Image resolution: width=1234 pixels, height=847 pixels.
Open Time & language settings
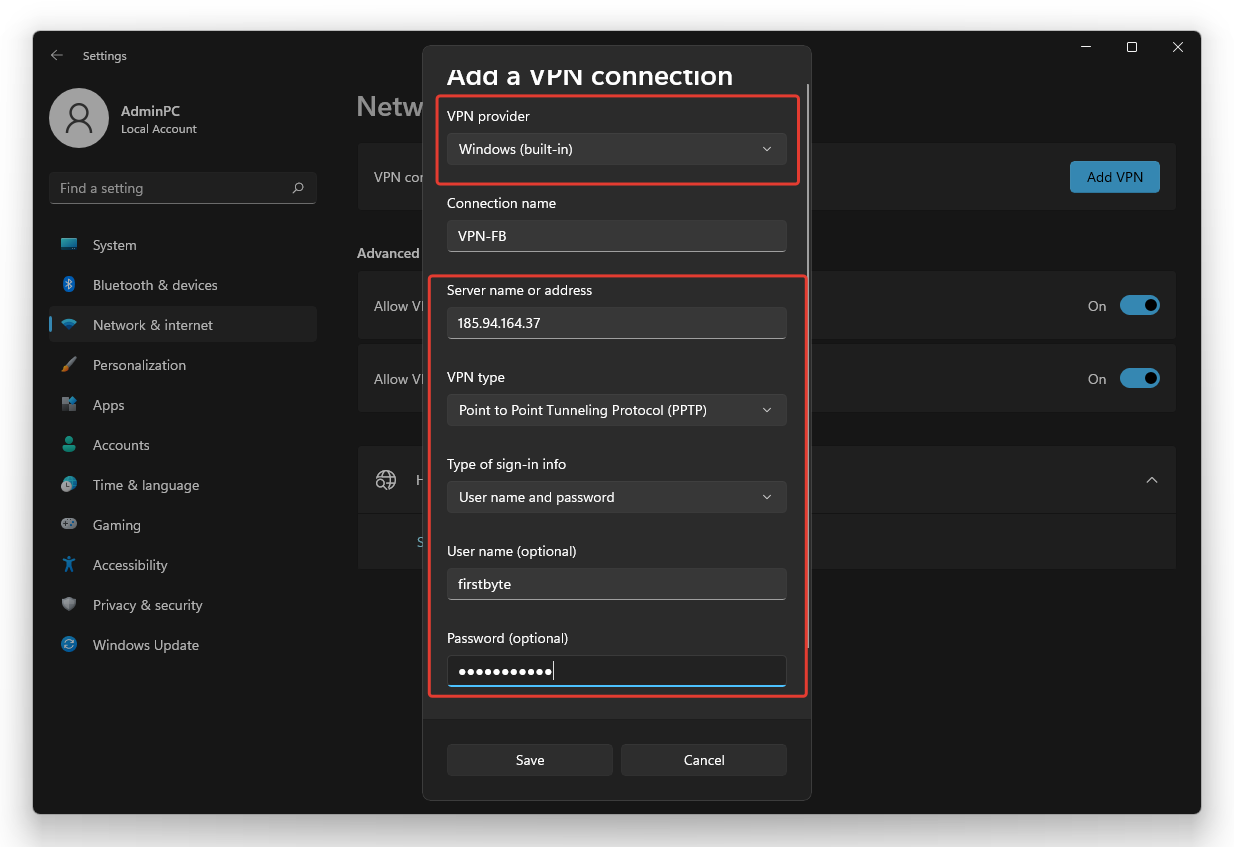point(145,485)
